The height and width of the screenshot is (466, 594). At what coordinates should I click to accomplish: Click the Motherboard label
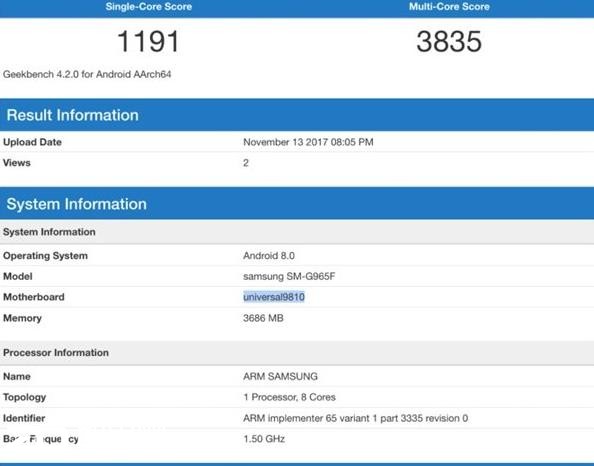pyautogui.click(x=34, y=297)
